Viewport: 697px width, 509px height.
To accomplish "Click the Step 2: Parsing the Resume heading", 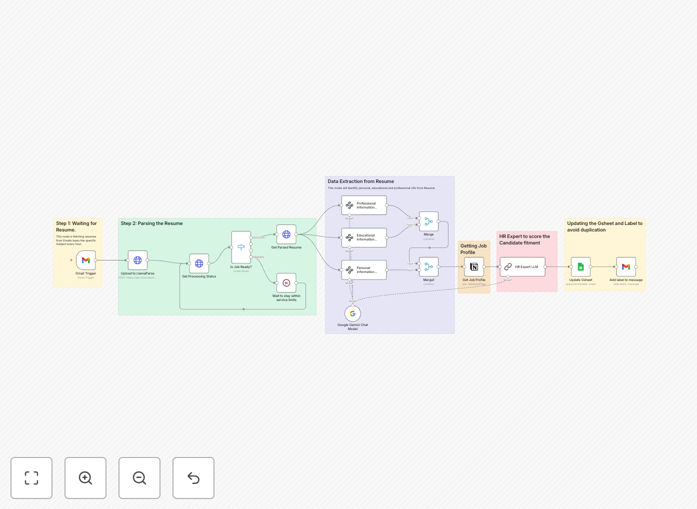I will coord(152,223).
